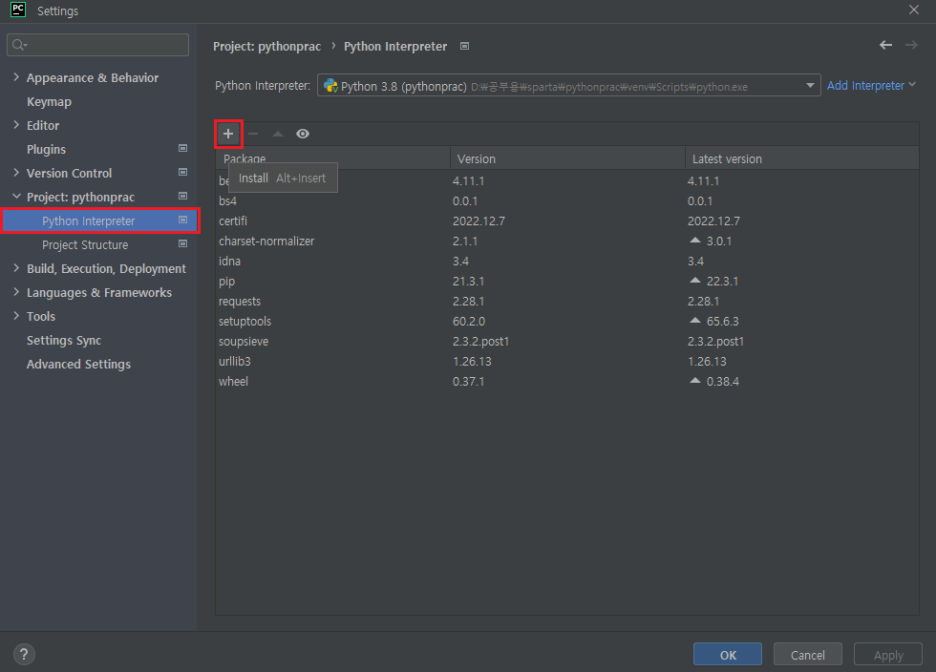Click version 2022.12.7 in Version column
This screenshot has width=936, height=672.
click(x=479, y=221)
